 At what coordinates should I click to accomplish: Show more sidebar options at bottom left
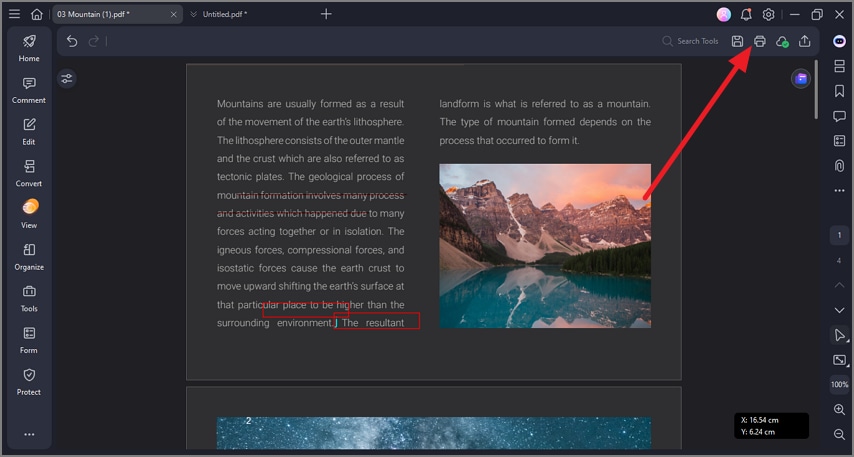29,434
